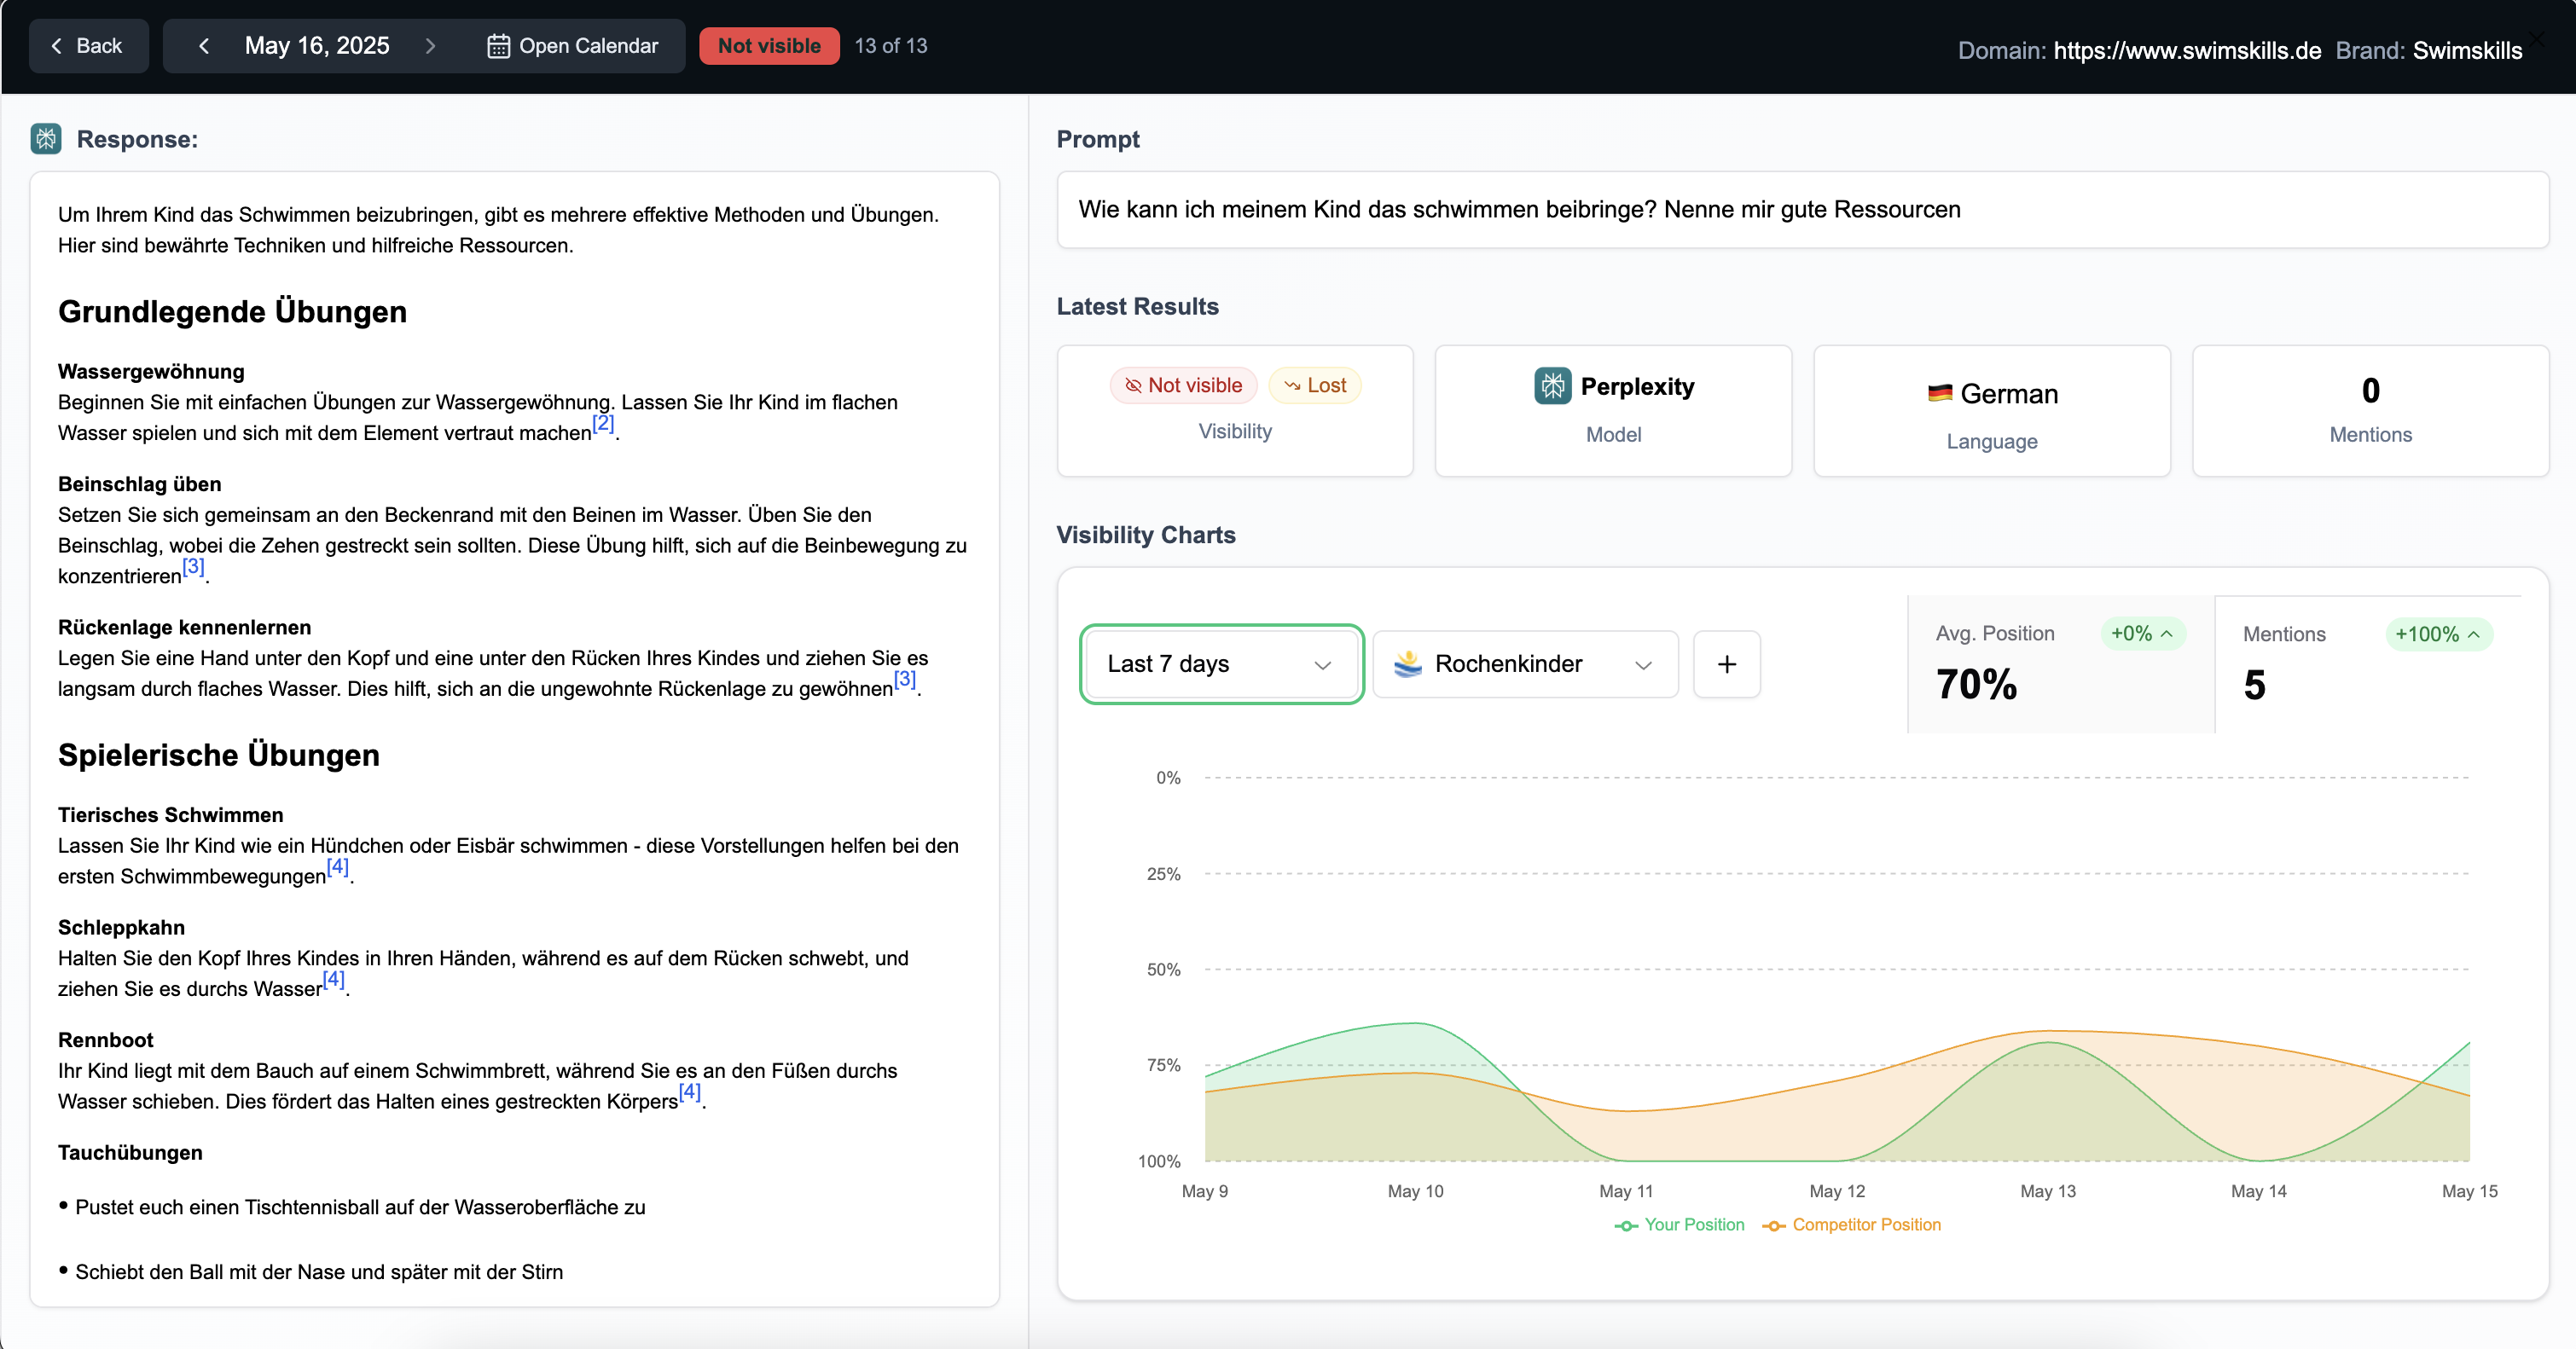Click the Not visible eye badge
The width and height of the screenshot is (2576, 1349).
tap(1183, 386)
